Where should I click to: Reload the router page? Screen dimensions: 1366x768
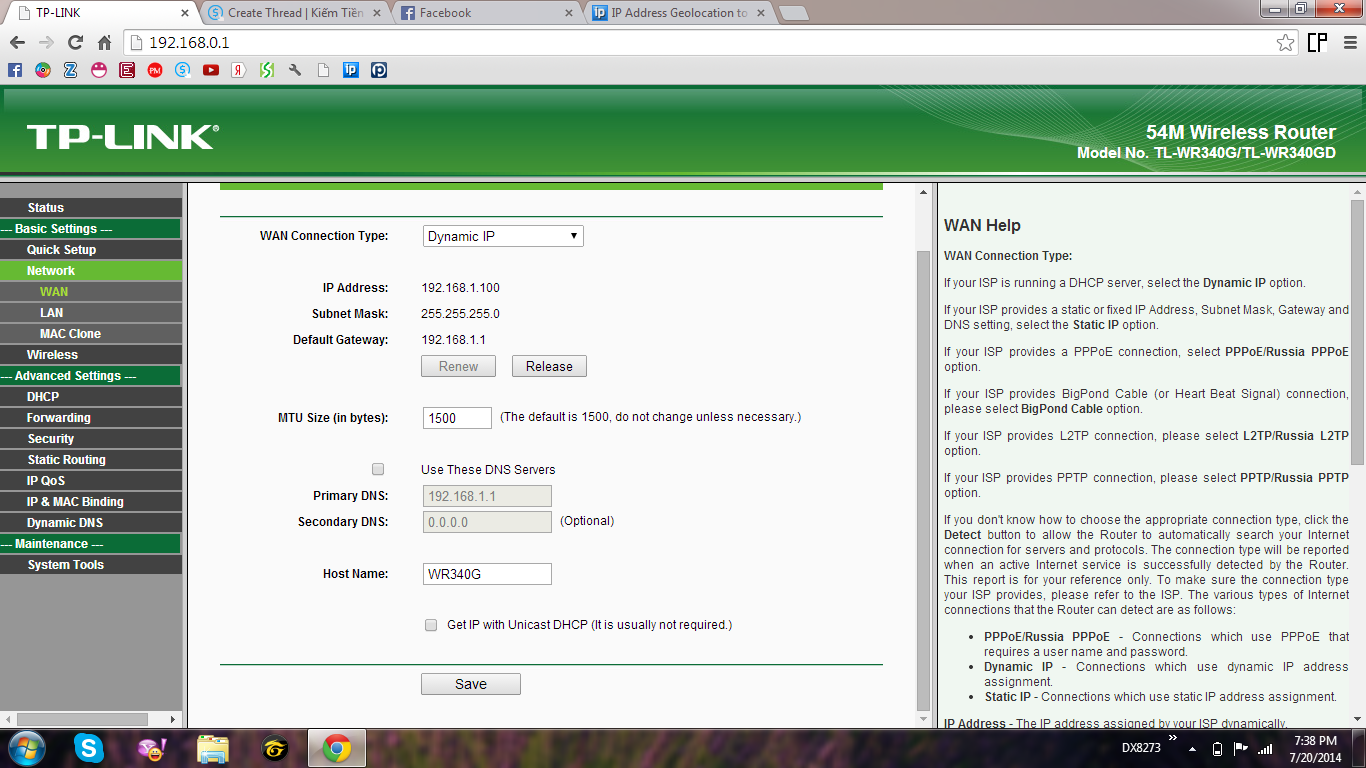(x=75, y=43)
